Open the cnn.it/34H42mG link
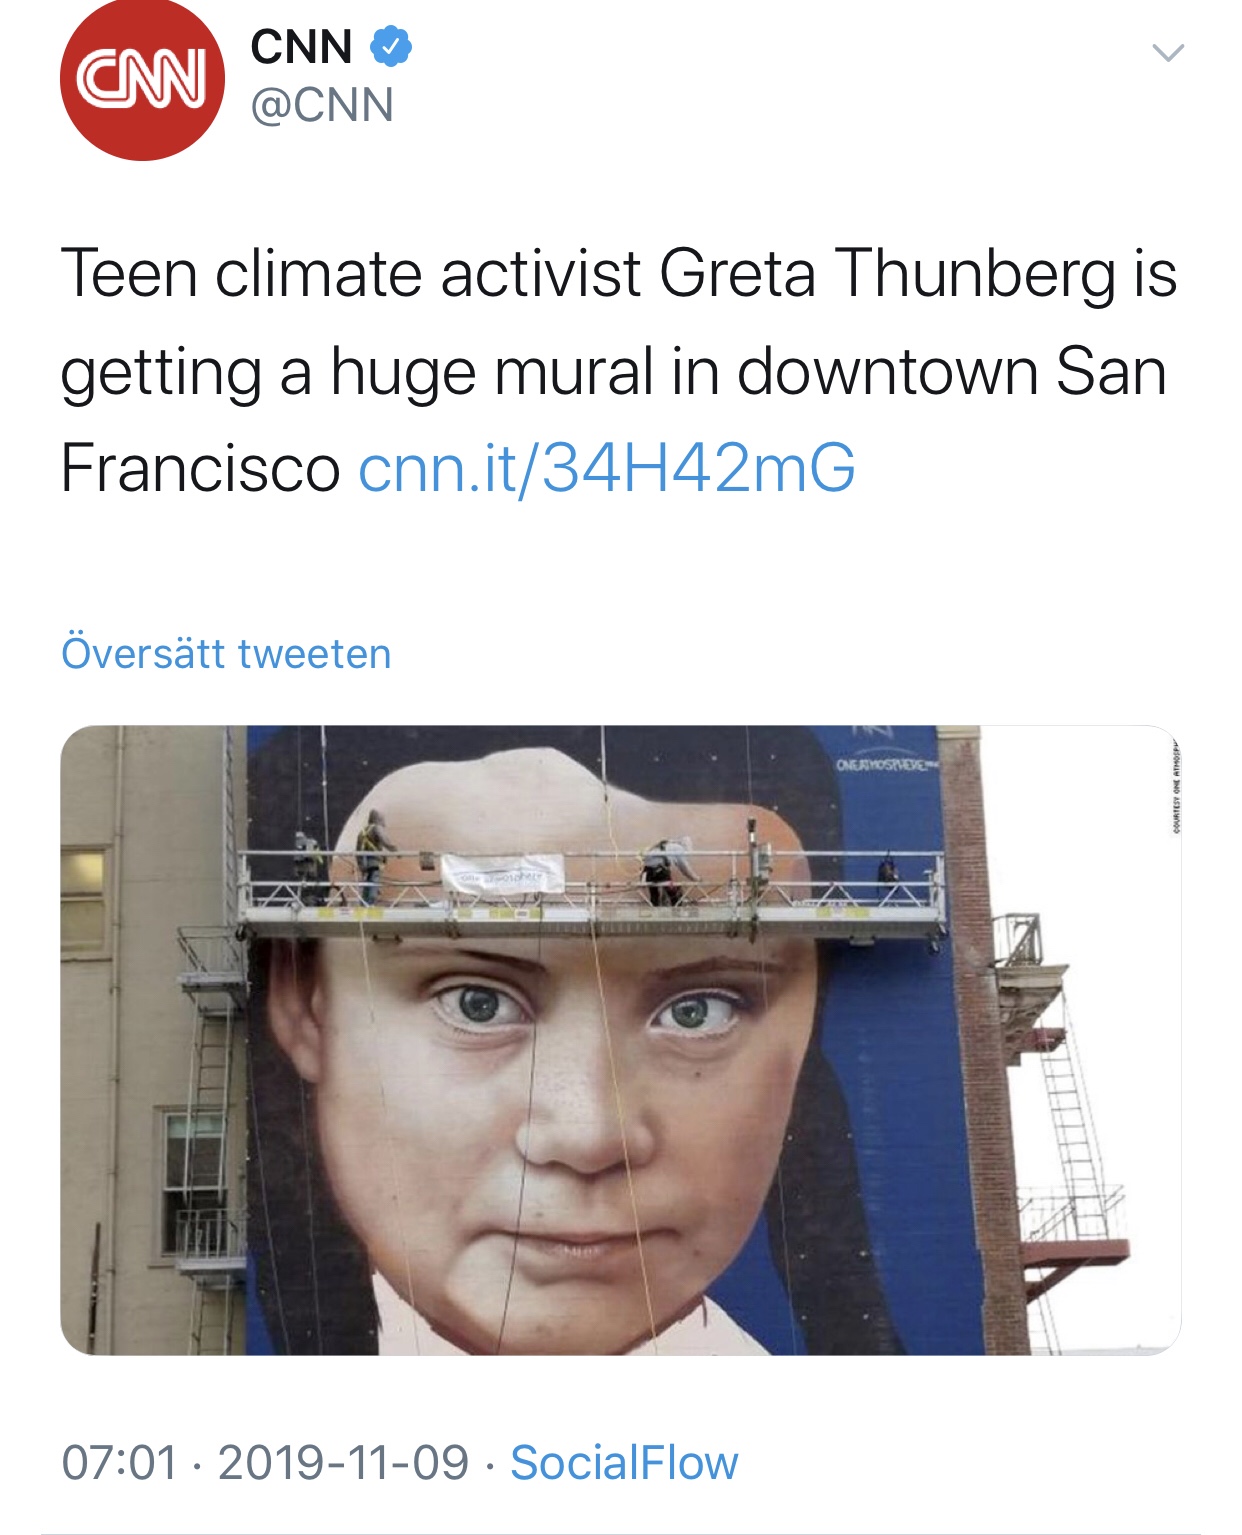The width and height of the screenshot is (1242, 1535). click(x=607, y=468)
